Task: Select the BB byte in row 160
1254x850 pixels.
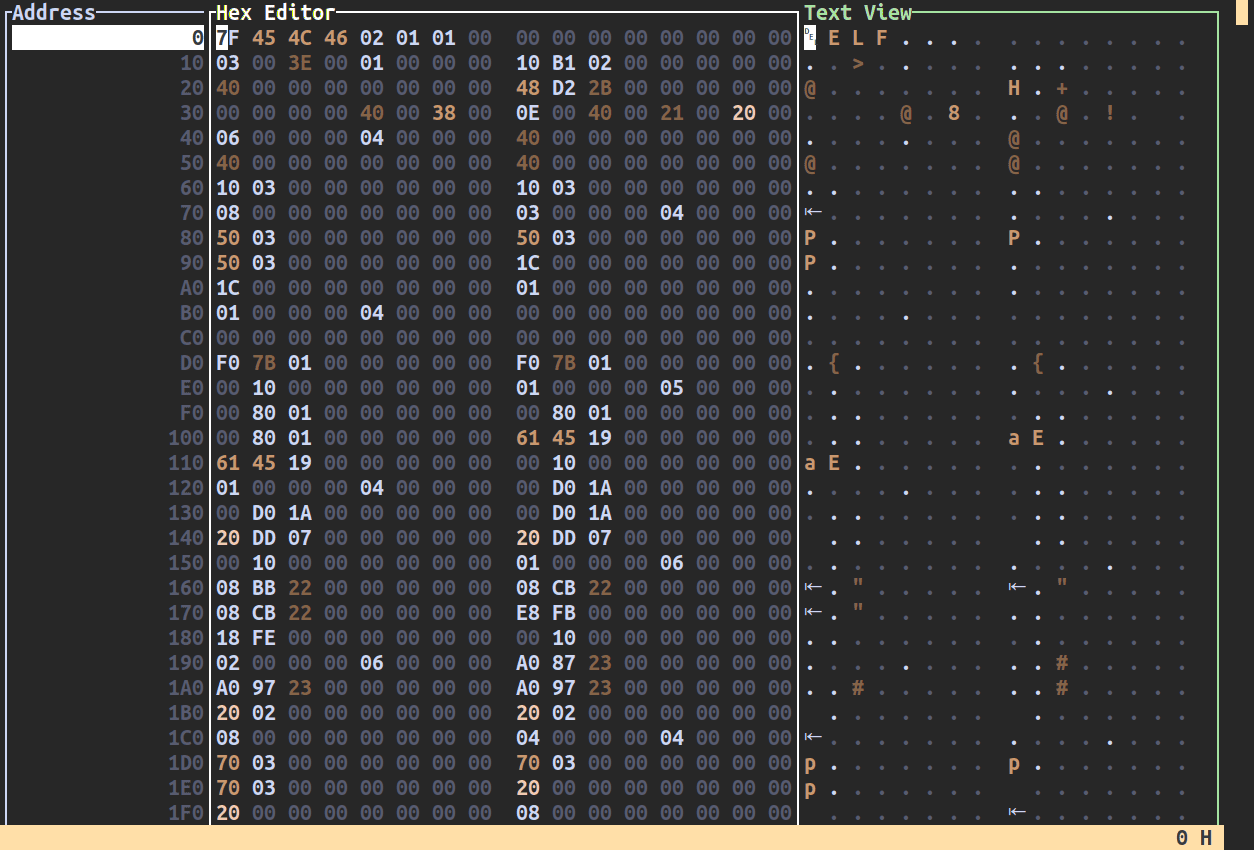Action: 264,587
